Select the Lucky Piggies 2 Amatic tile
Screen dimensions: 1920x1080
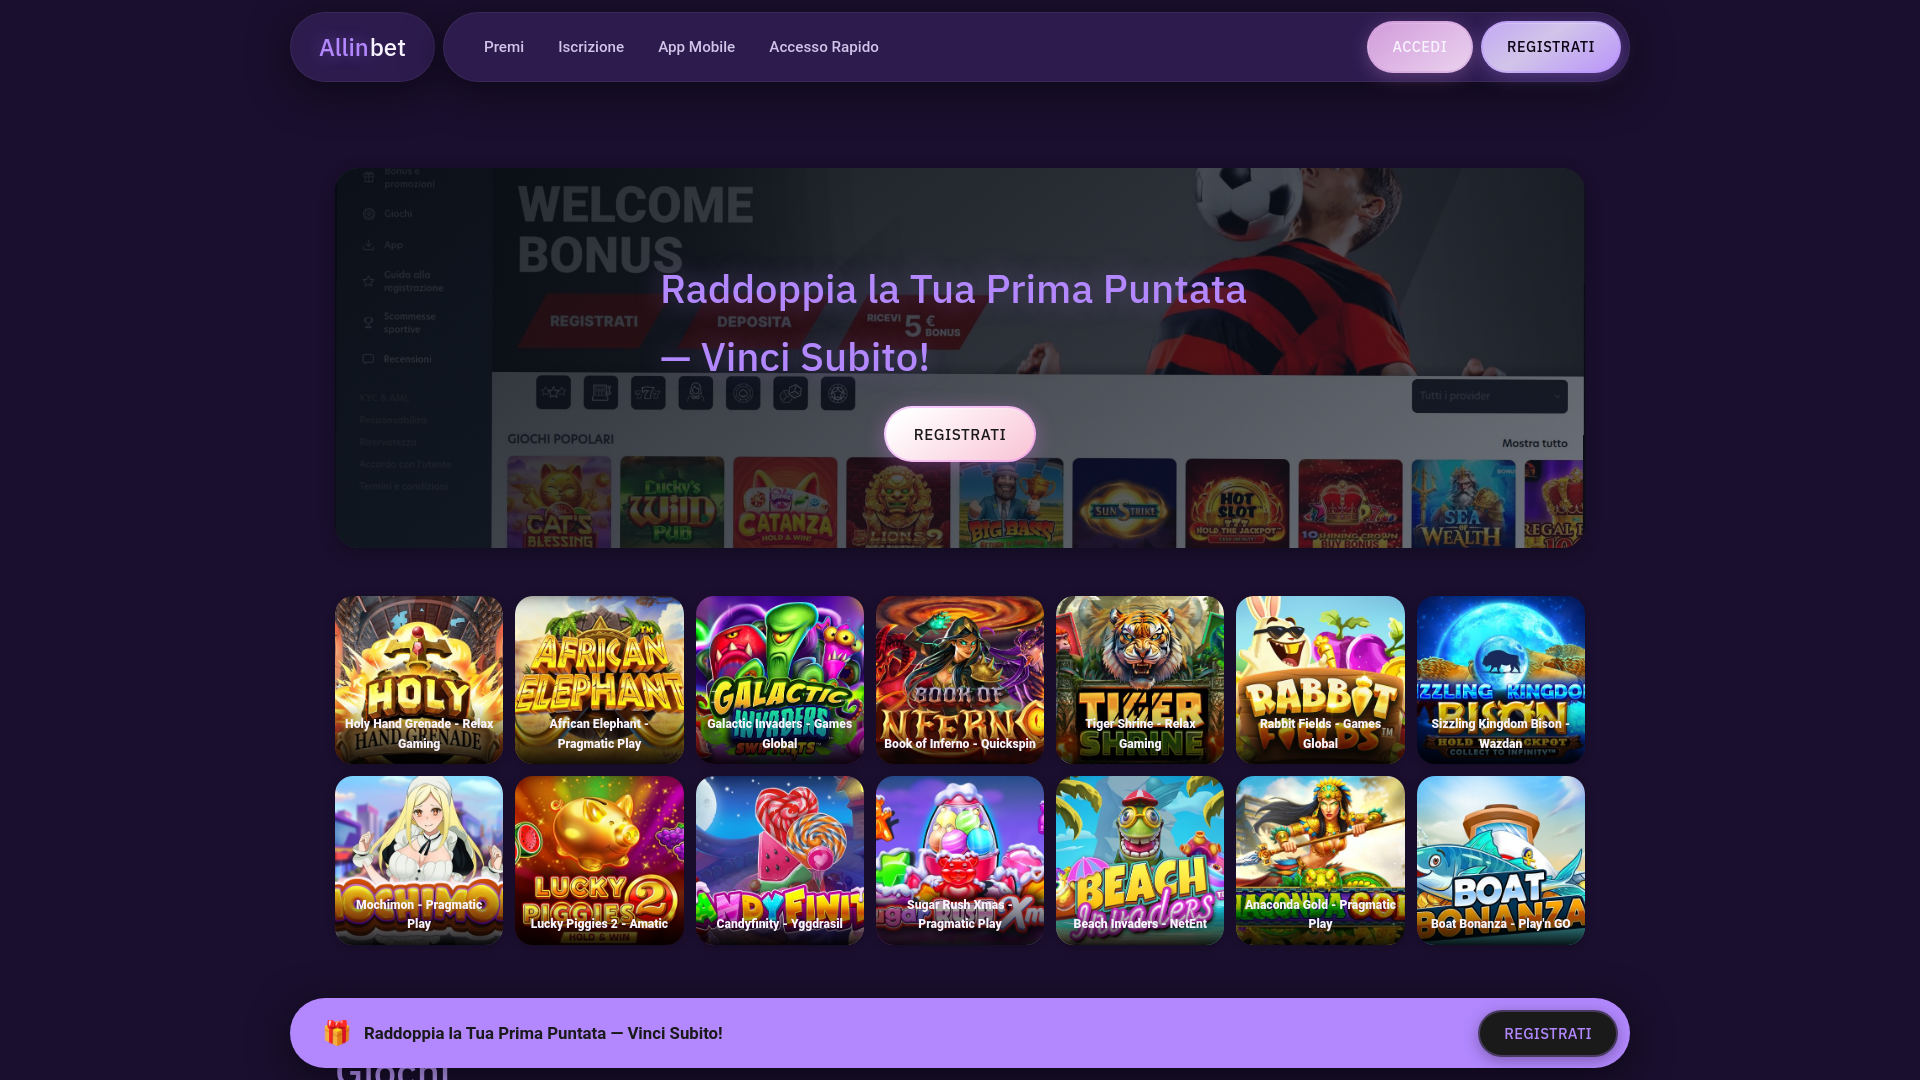tap(599, 860)
